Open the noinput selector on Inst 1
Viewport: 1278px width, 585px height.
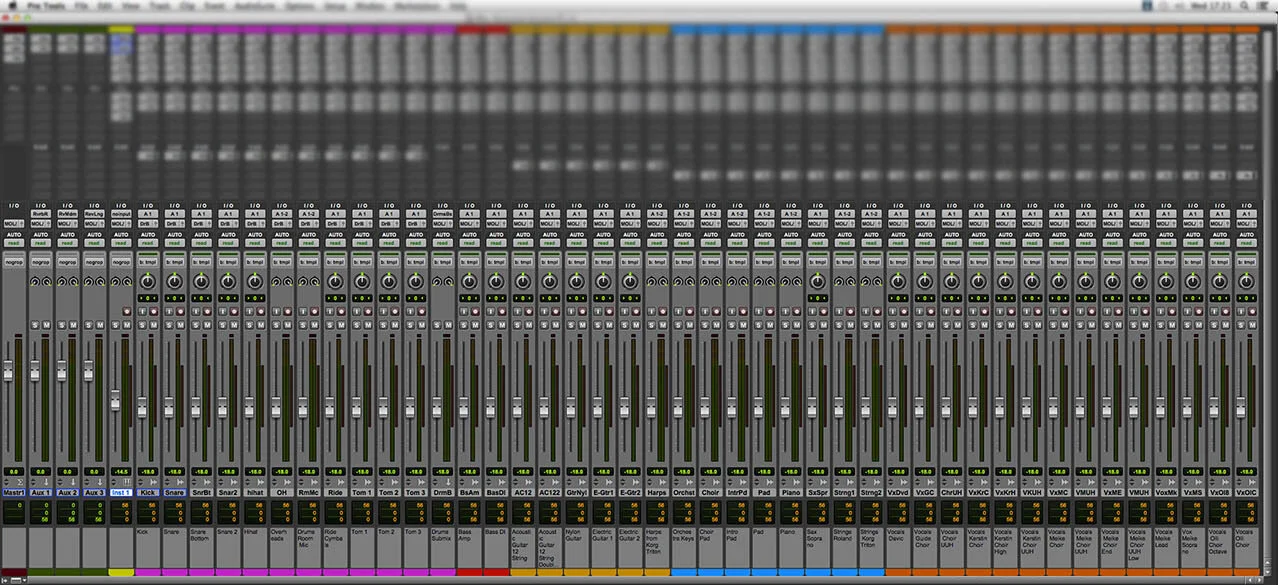(121, 214)
